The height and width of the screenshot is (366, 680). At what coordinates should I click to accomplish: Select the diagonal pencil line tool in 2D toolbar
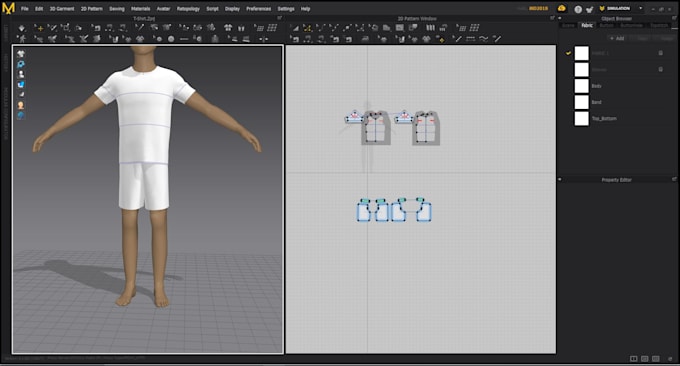(x=457, y=39)
